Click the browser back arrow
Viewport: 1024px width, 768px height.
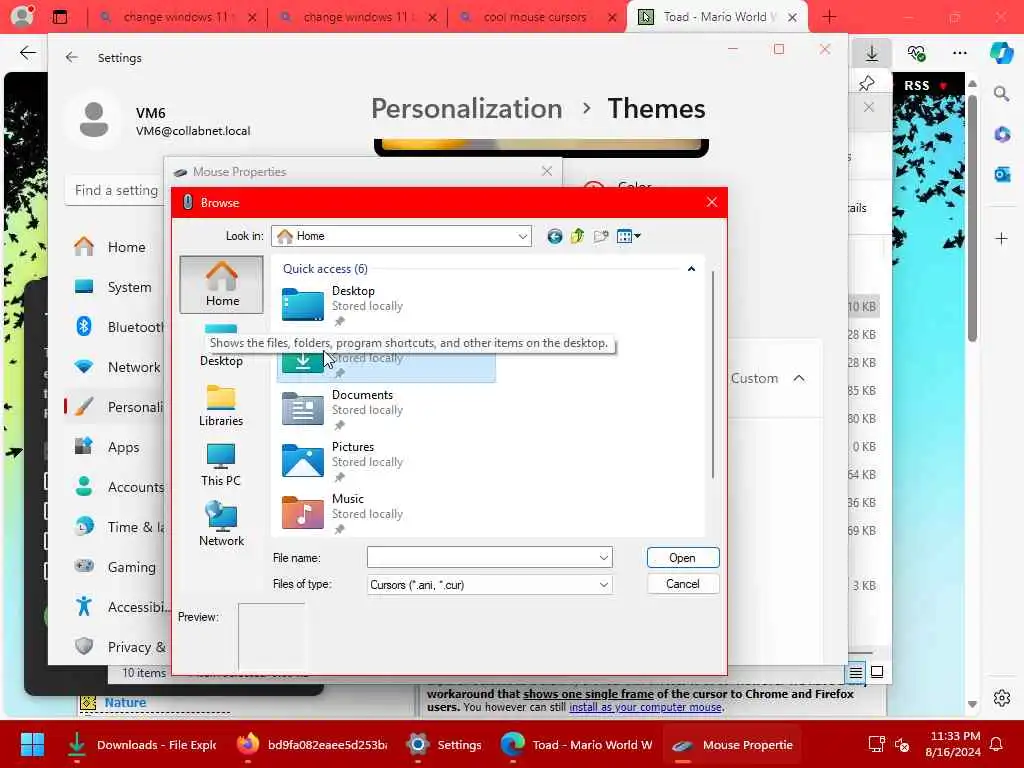pyautogui.click(x=27, y=53)
